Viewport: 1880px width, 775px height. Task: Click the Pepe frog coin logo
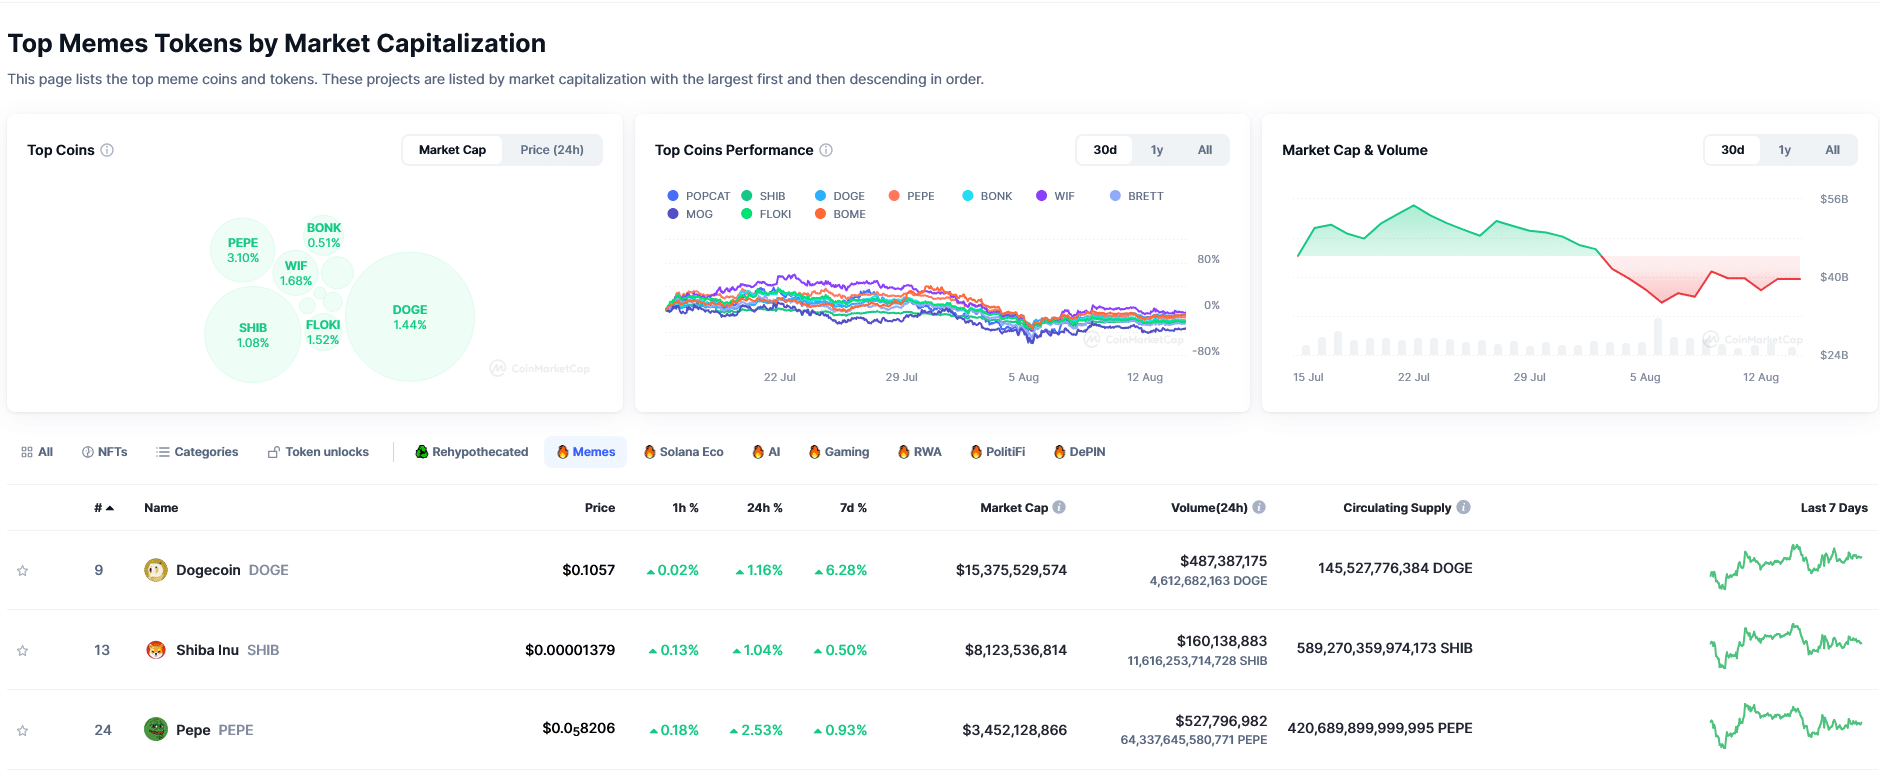click(x=156, y=729)
